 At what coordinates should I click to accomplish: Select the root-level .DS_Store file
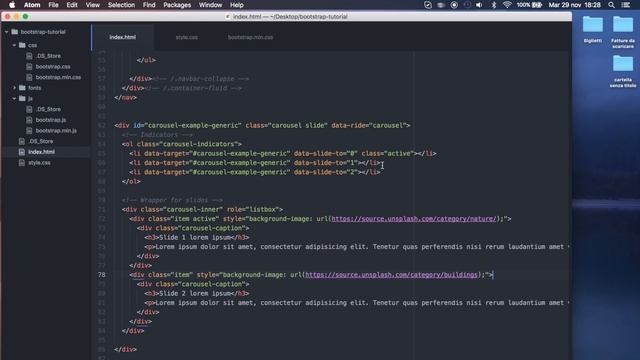pos(41,141)
